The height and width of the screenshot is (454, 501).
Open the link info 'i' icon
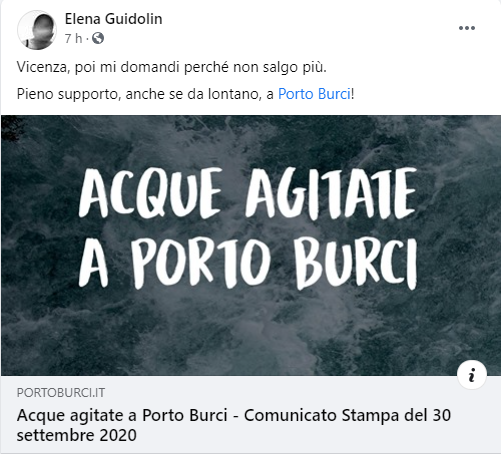coord(472,375)
